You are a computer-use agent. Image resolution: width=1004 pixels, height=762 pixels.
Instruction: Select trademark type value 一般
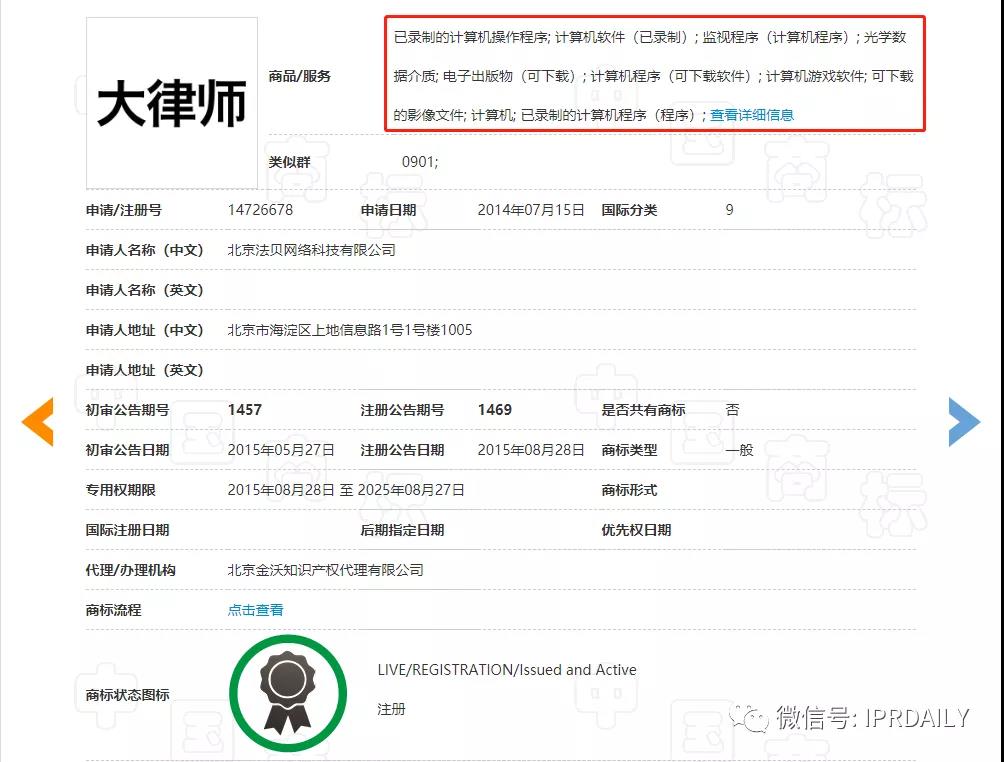coord(740,450)
